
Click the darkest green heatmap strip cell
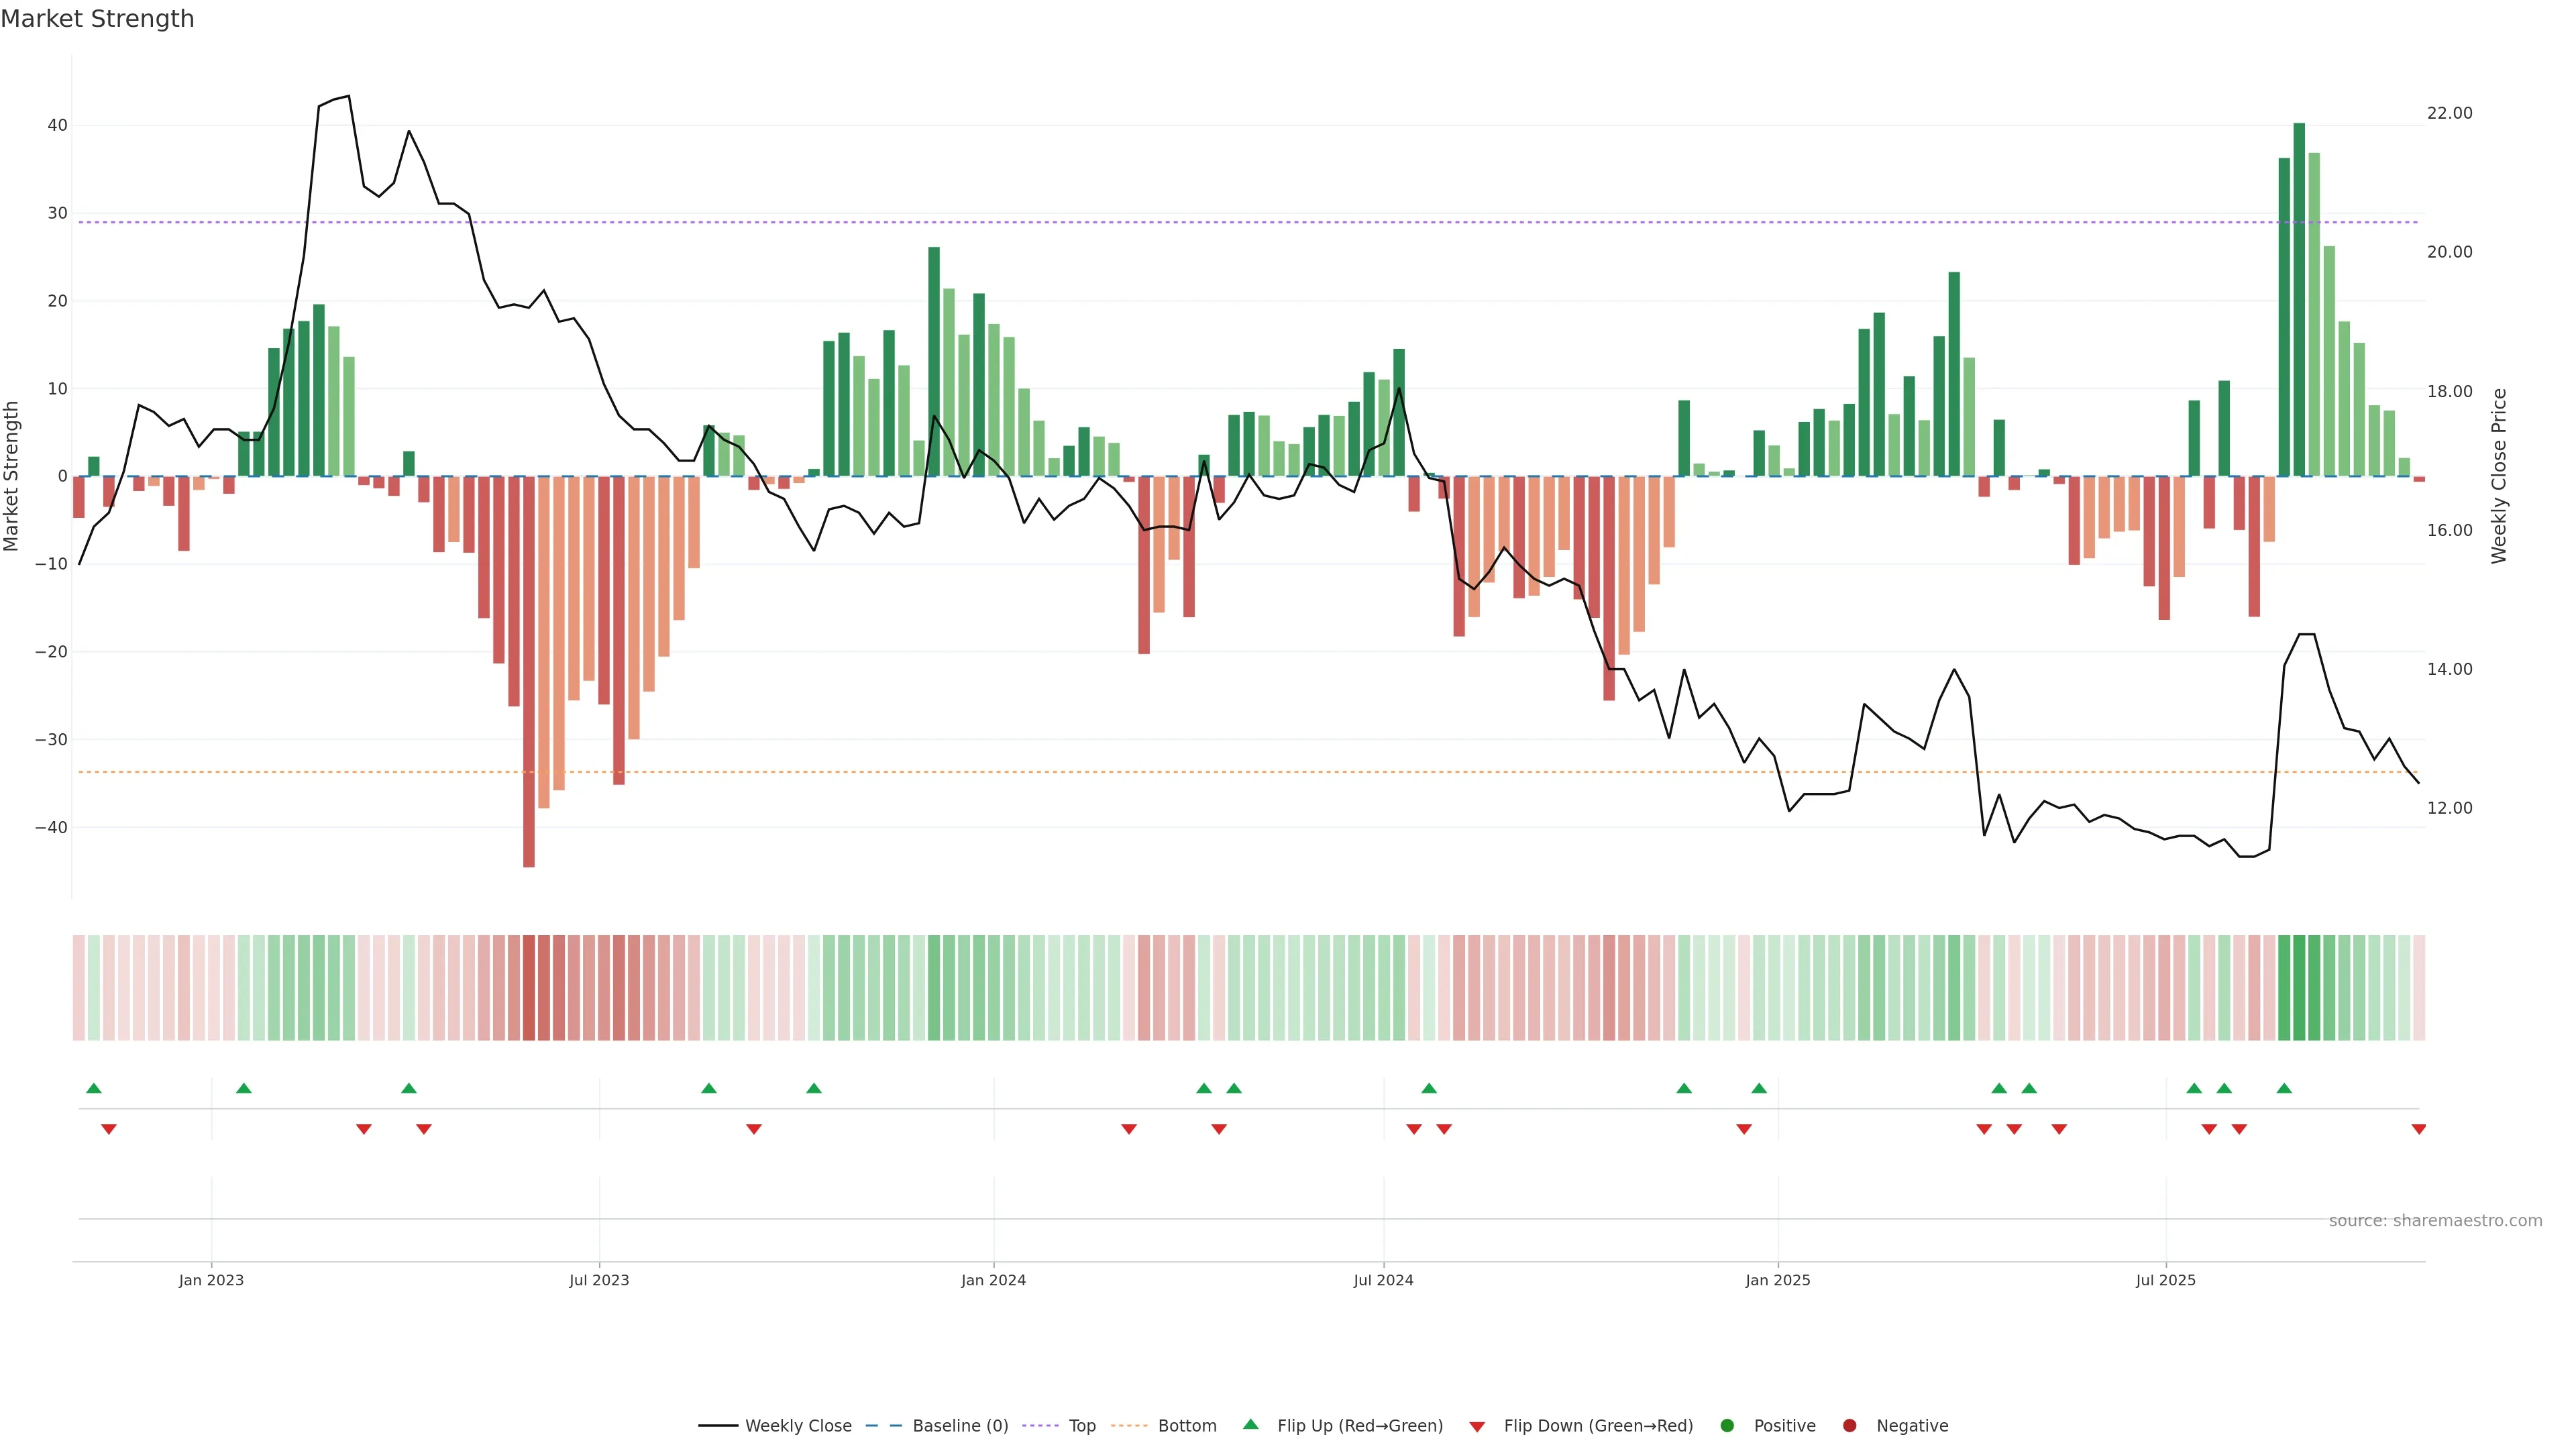tap(2299, 988)
